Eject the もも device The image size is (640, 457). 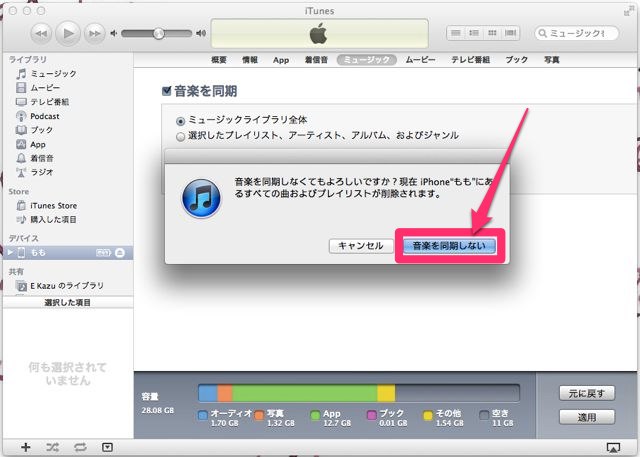[120, 253]
